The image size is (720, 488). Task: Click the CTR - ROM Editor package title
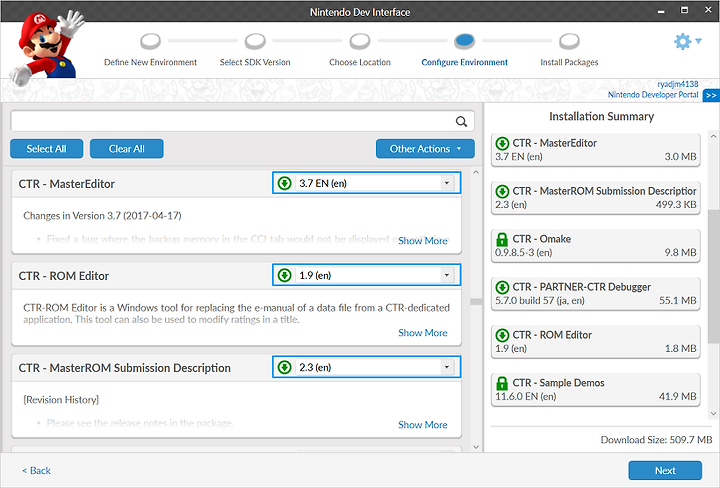pos(64,276)
